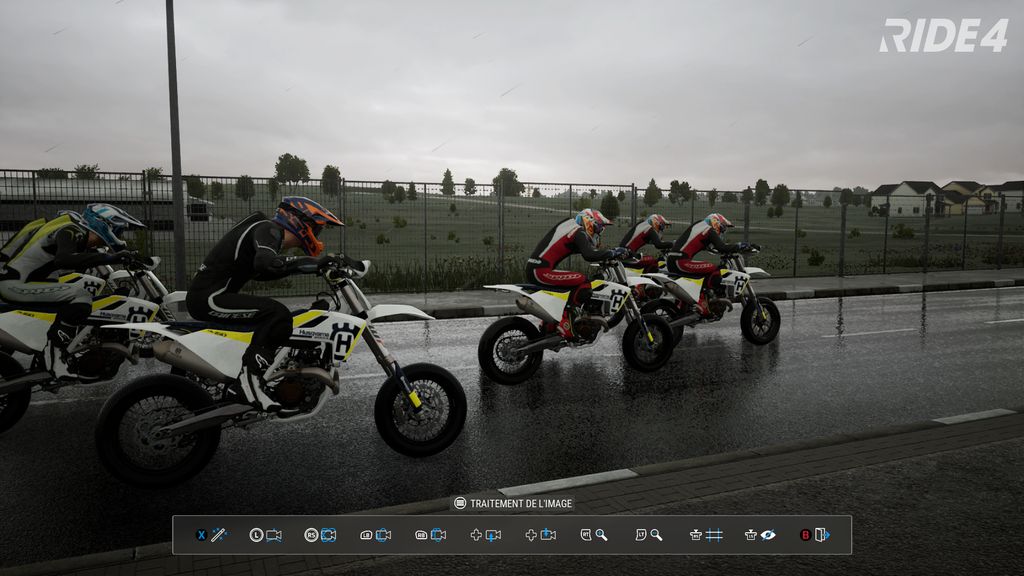Toggle the hide-interface crossed eye icon

click(x=768, y=536)
